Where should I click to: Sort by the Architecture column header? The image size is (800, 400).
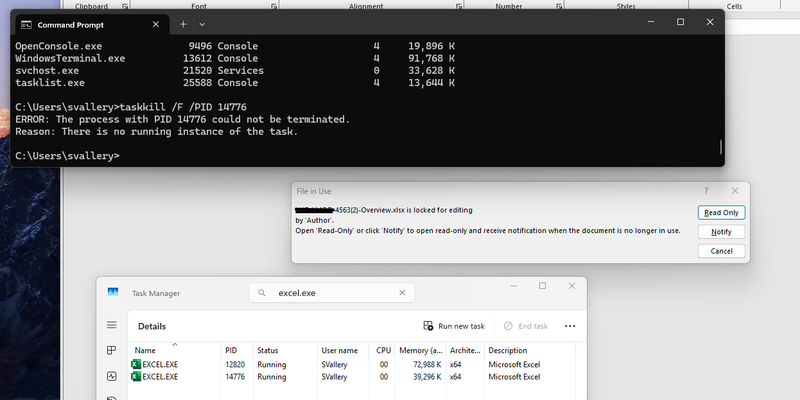(x=465, y=351)
